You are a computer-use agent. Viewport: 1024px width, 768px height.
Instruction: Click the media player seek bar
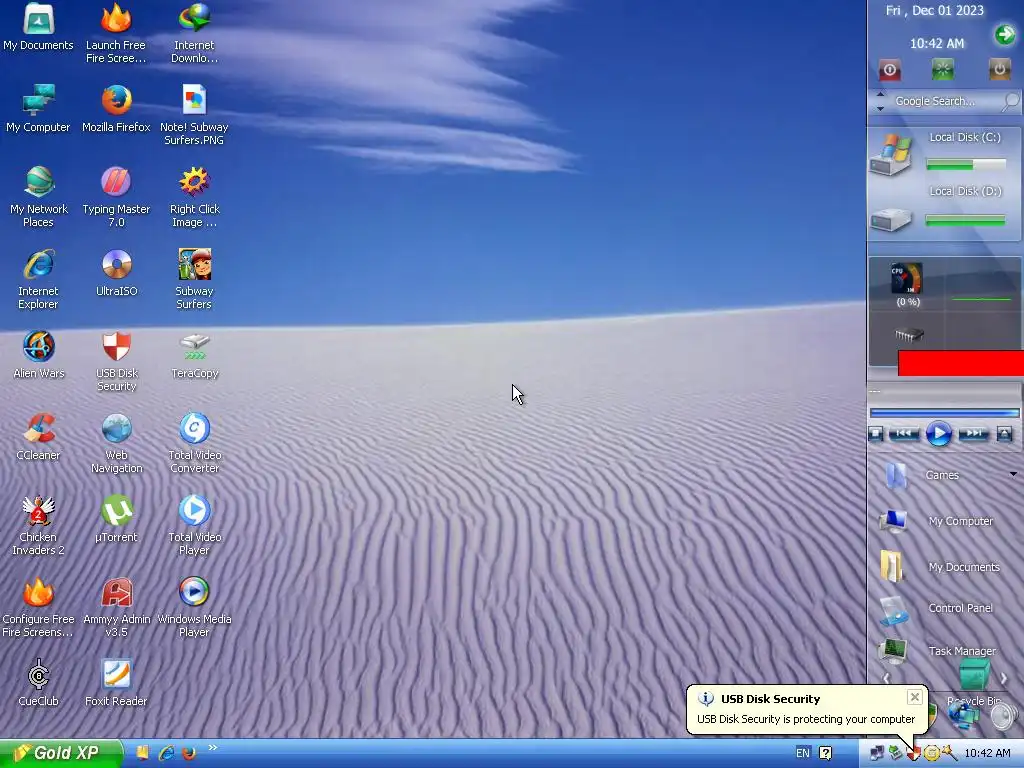[944, 413]
